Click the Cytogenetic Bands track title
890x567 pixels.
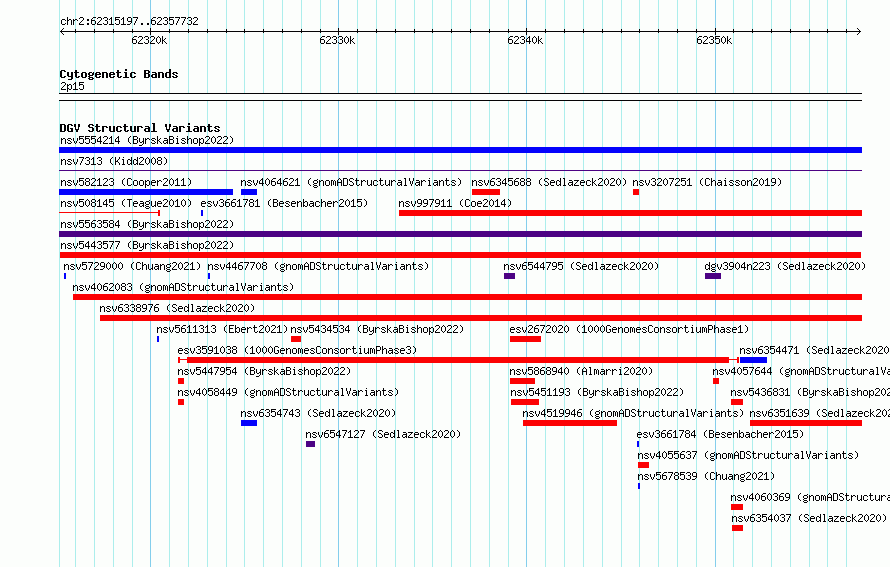point(119,74)
